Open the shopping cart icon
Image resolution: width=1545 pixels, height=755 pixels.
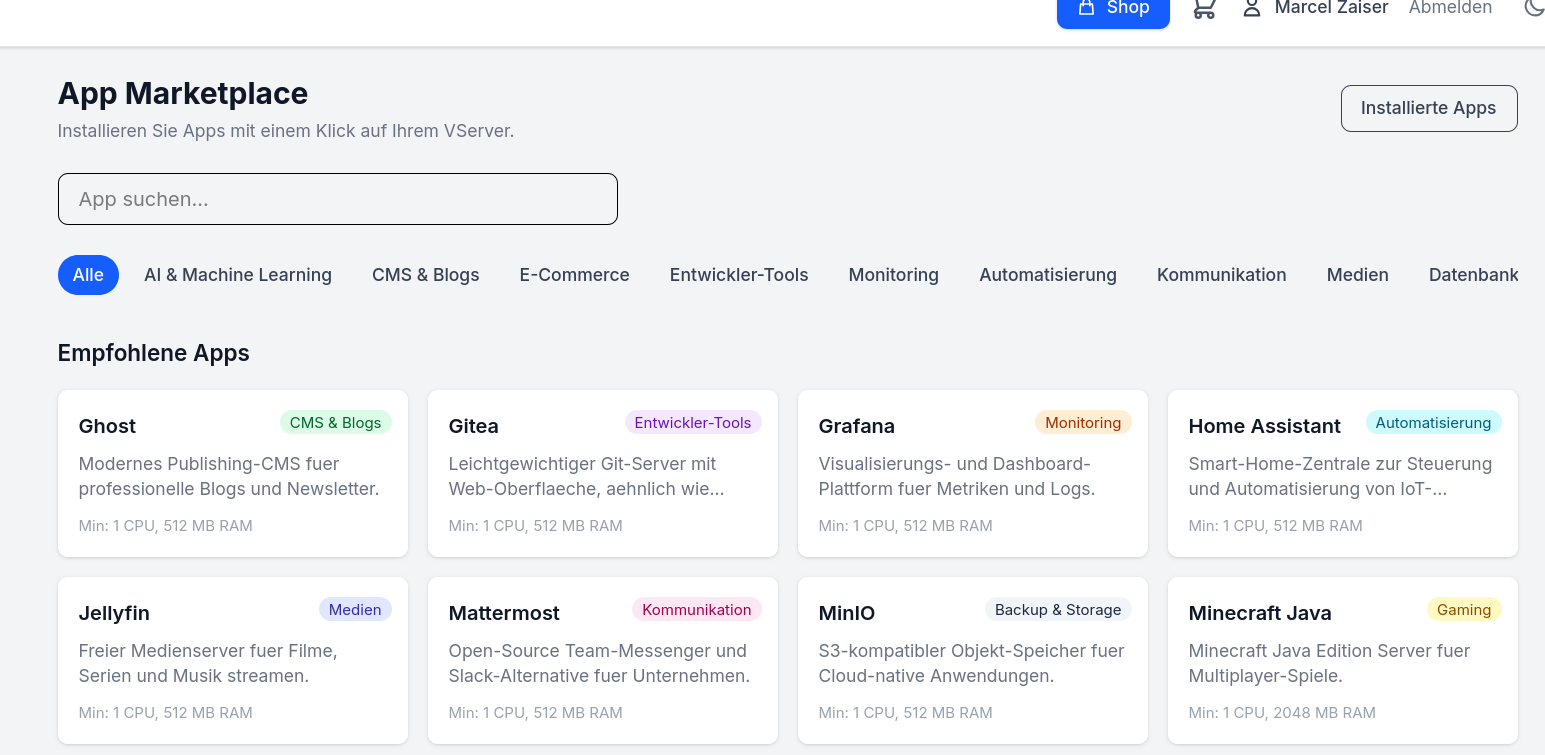(1204, 8)
